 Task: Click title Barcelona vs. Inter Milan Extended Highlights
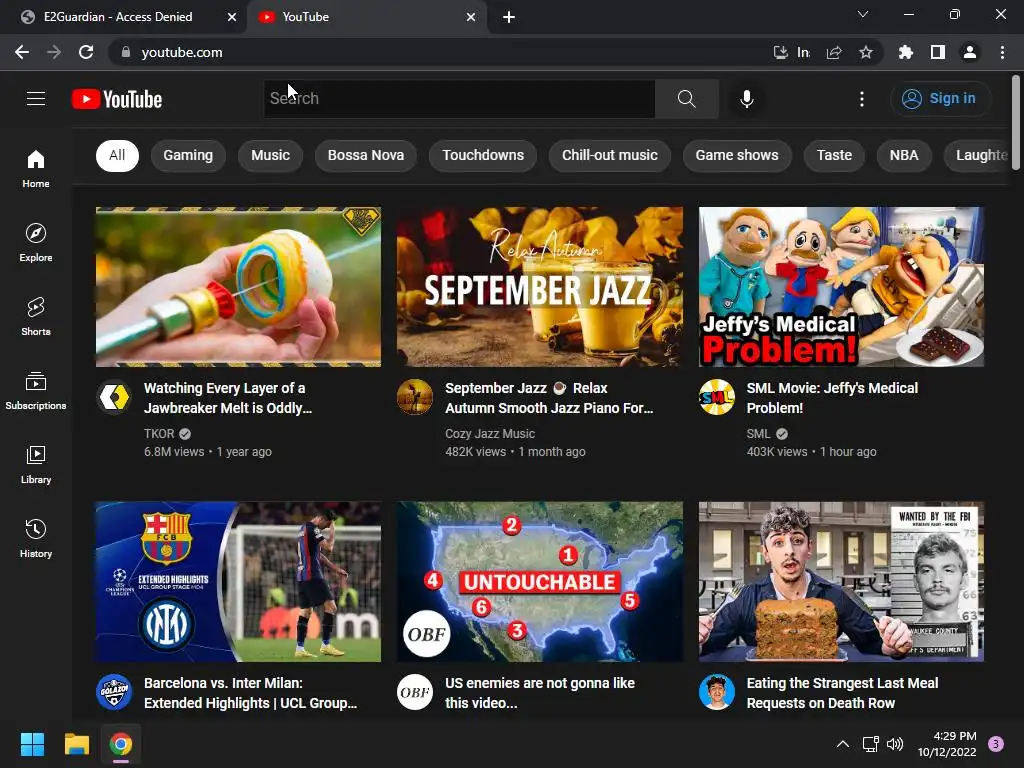251,693
